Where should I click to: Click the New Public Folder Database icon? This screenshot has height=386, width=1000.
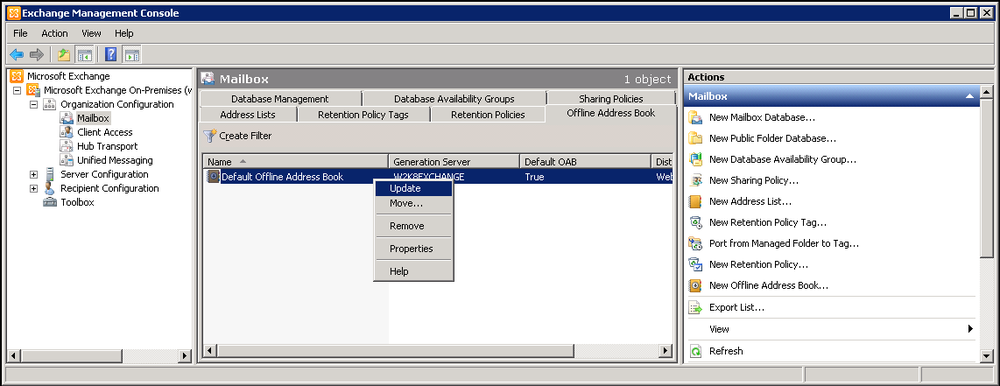(696, 138)
